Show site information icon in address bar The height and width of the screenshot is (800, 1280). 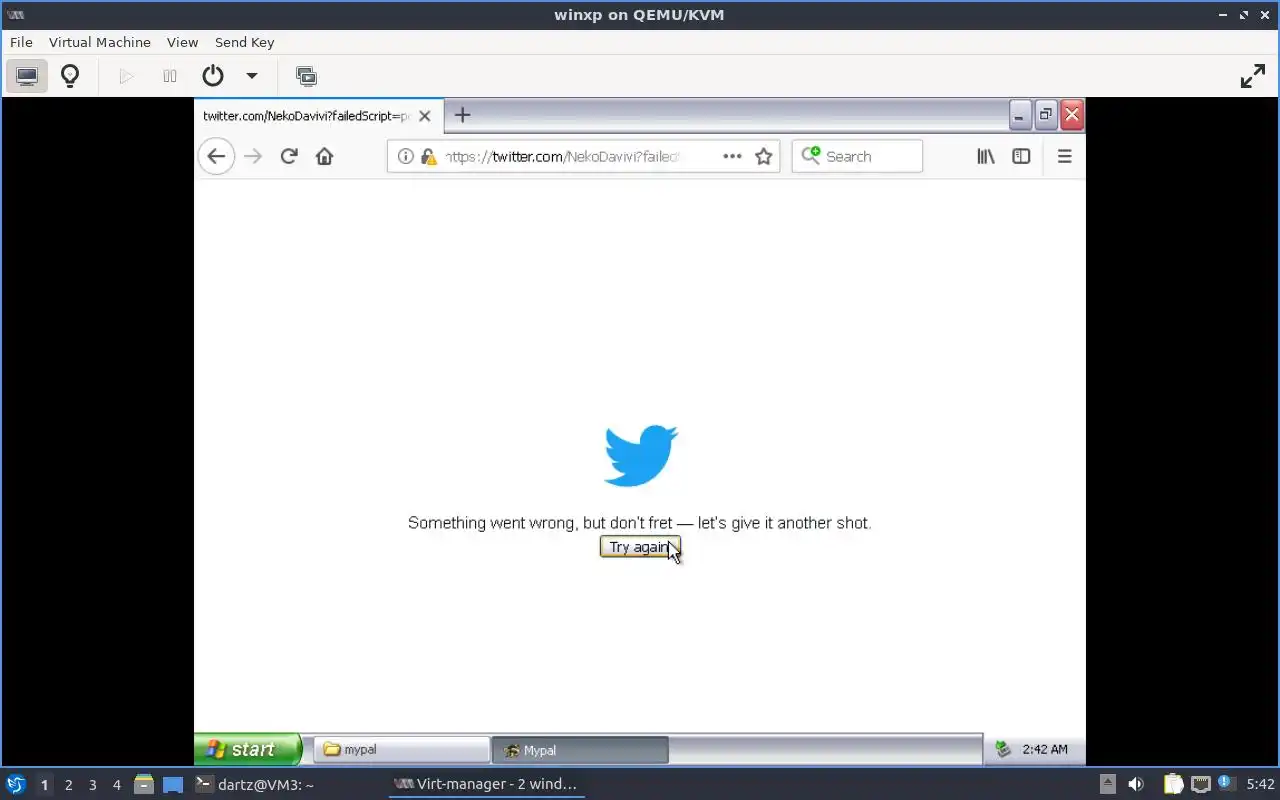pos(405,156)
